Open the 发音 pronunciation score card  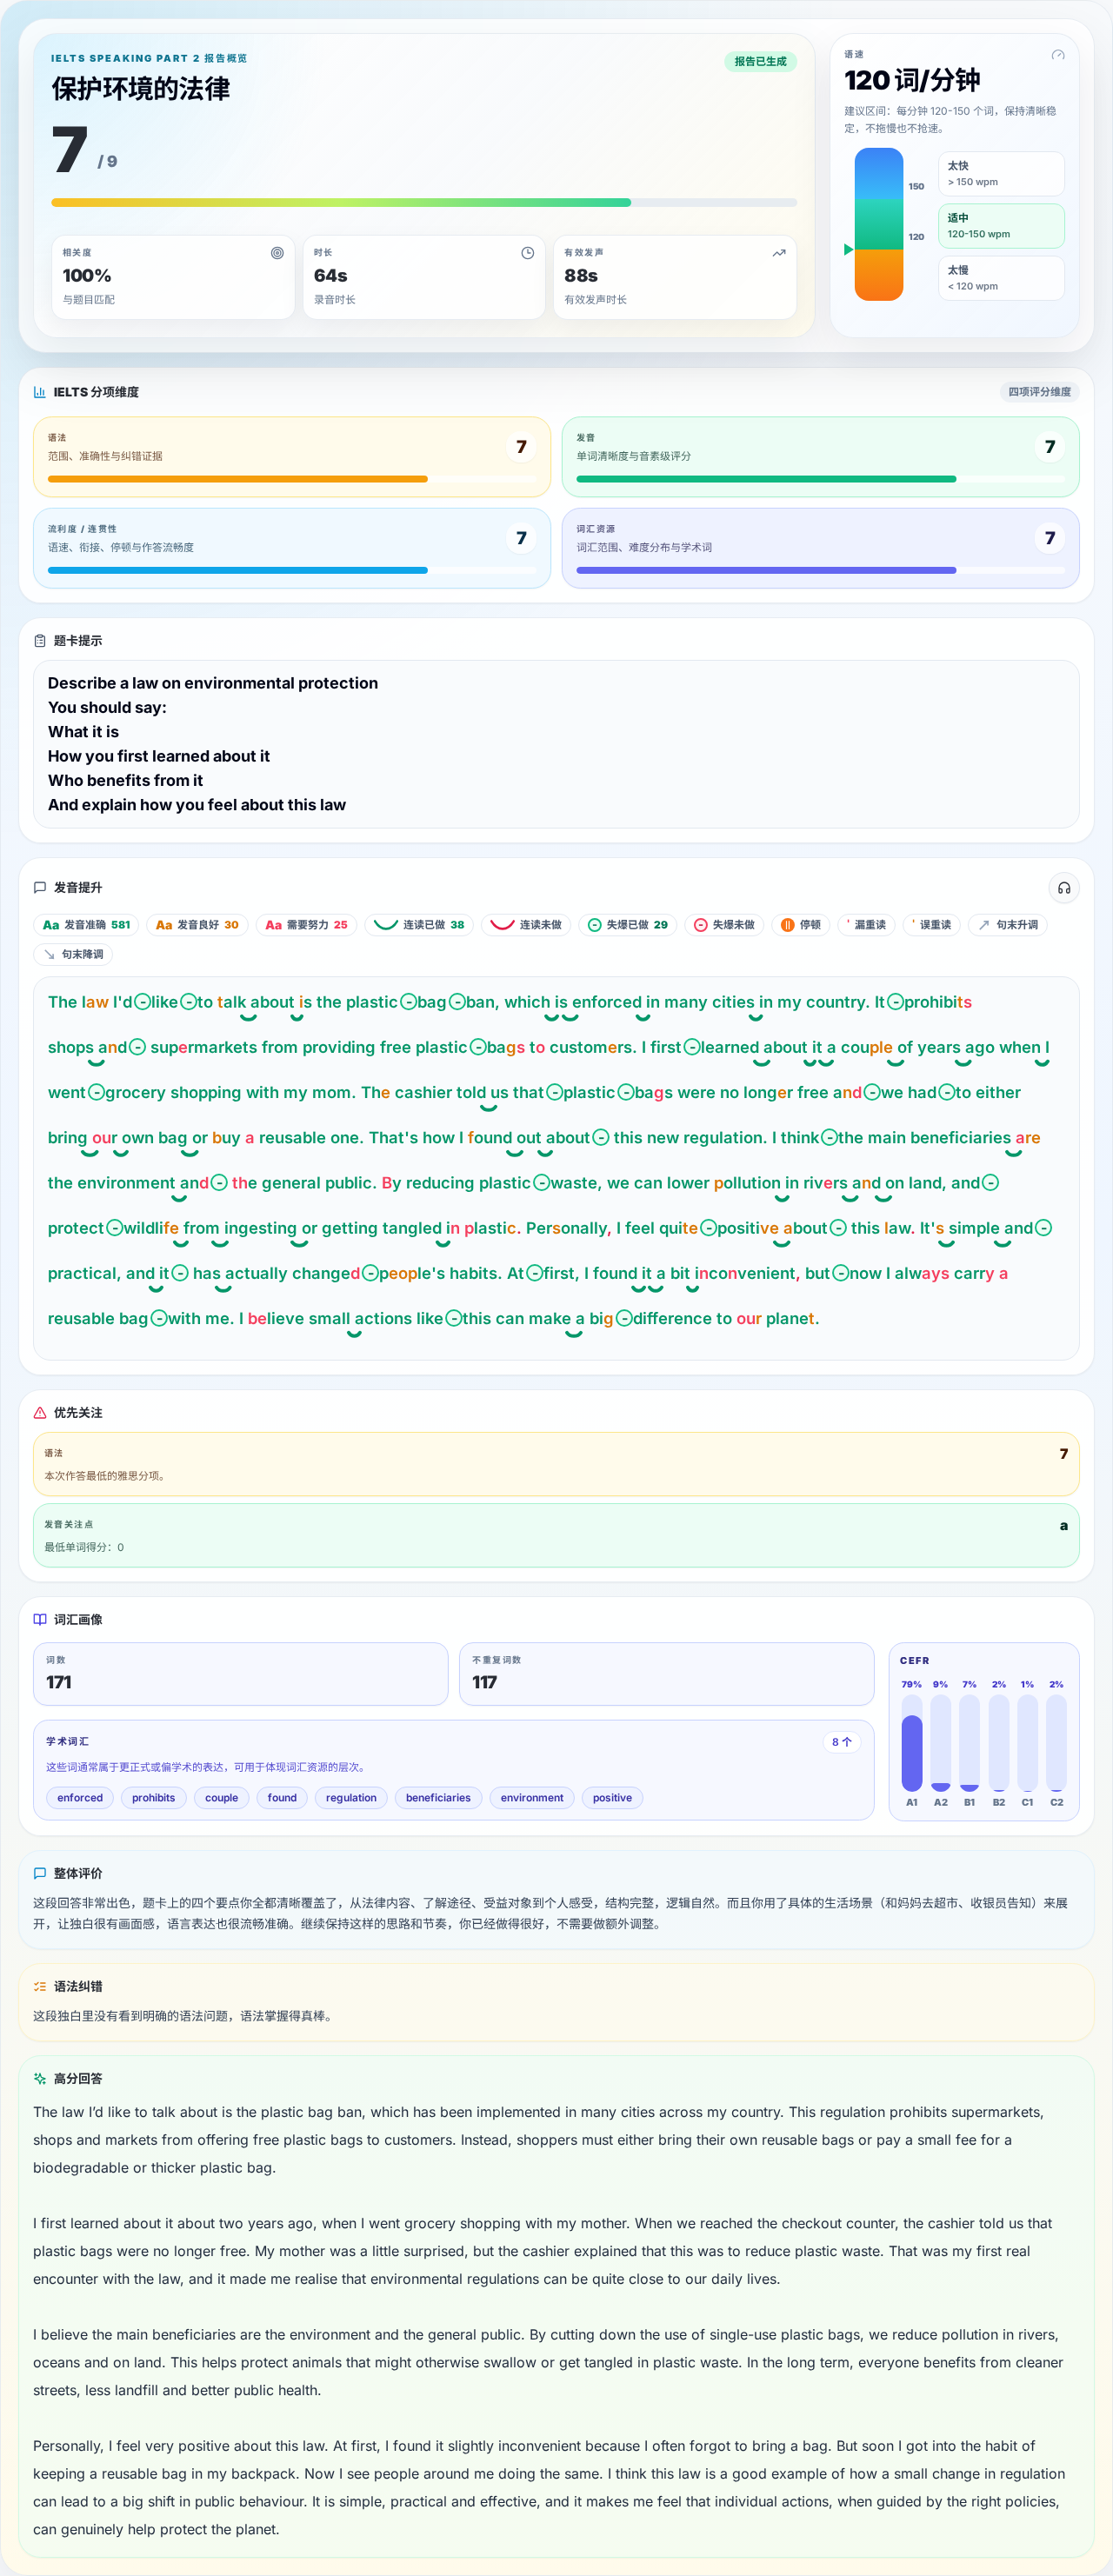coord(820,457)
